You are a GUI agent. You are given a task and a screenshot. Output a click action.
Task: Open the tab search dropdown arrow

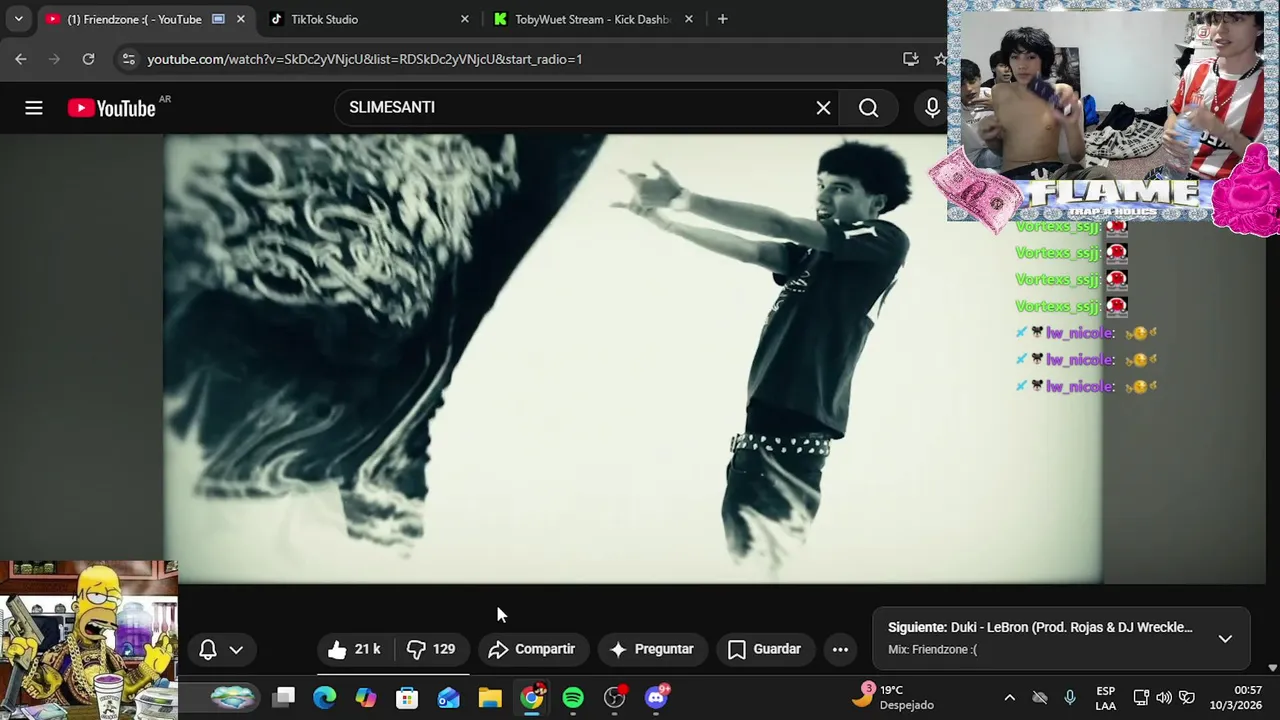tap(18, 19)
